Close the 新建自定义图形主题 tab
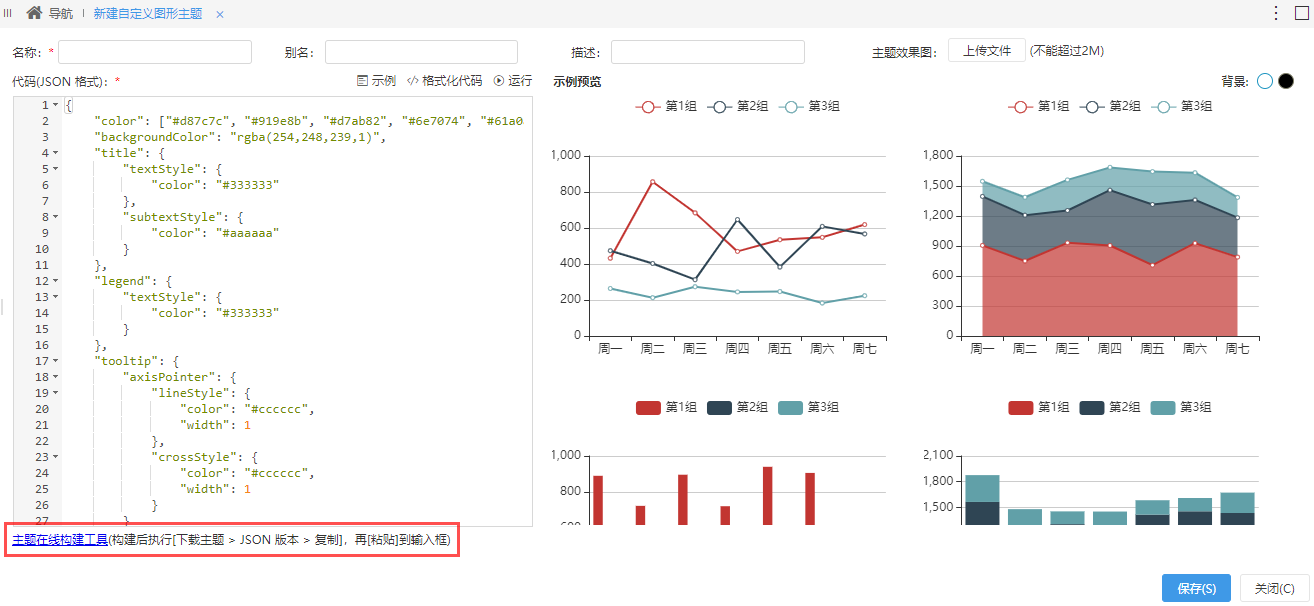This screenshot has width=1314, height=606. [x=220, y=14]
